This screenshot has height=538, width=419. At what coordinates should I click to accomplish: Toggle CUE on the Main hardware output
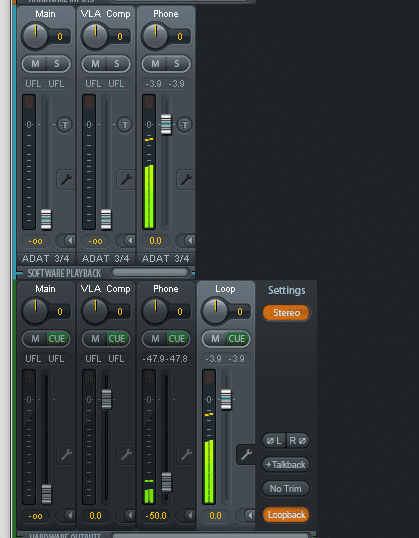coord(57,339)
